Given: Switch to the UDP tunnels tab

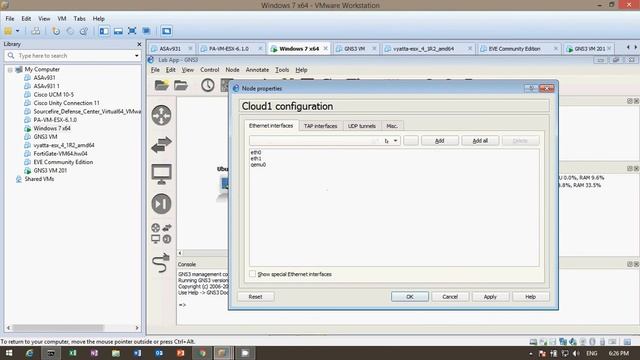Looking at the screenshot, I should click(x=362, y=126).
